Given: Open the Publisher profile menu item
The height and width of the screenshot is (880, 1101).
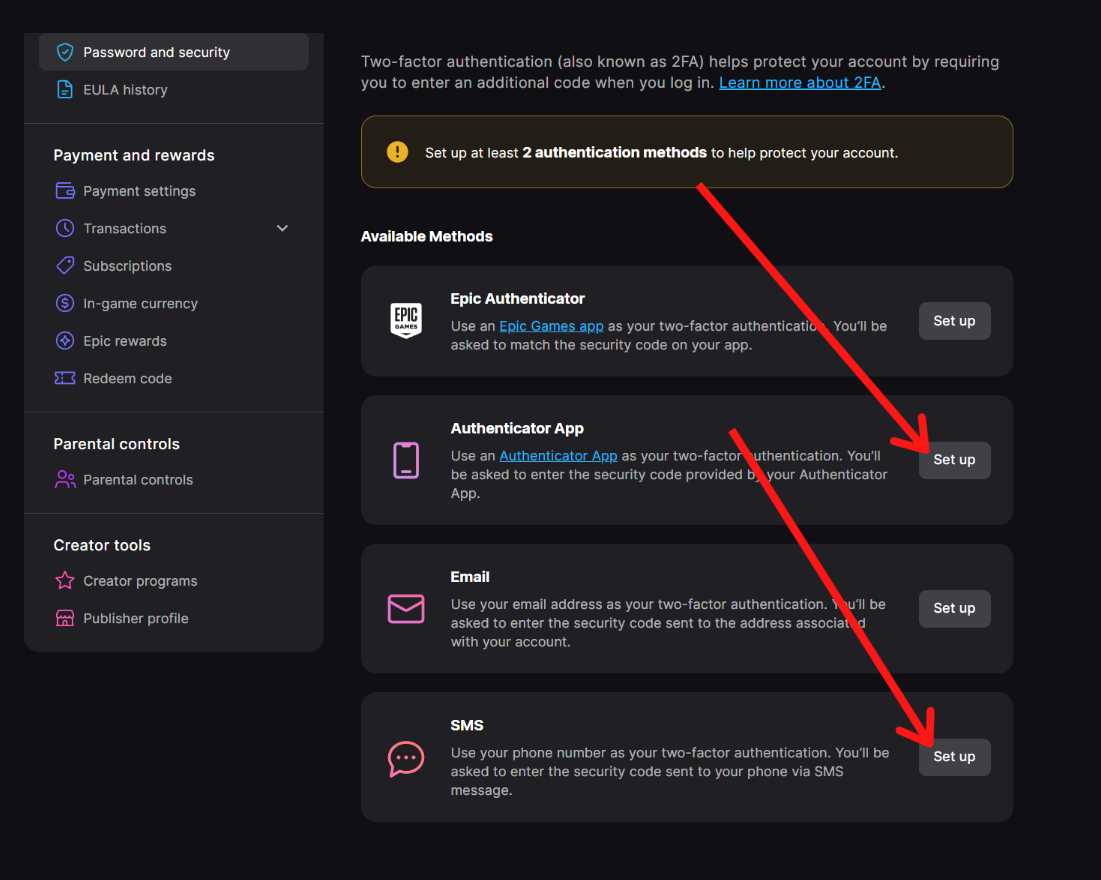Looking at the screenshot, I should (x=136, y=618).
